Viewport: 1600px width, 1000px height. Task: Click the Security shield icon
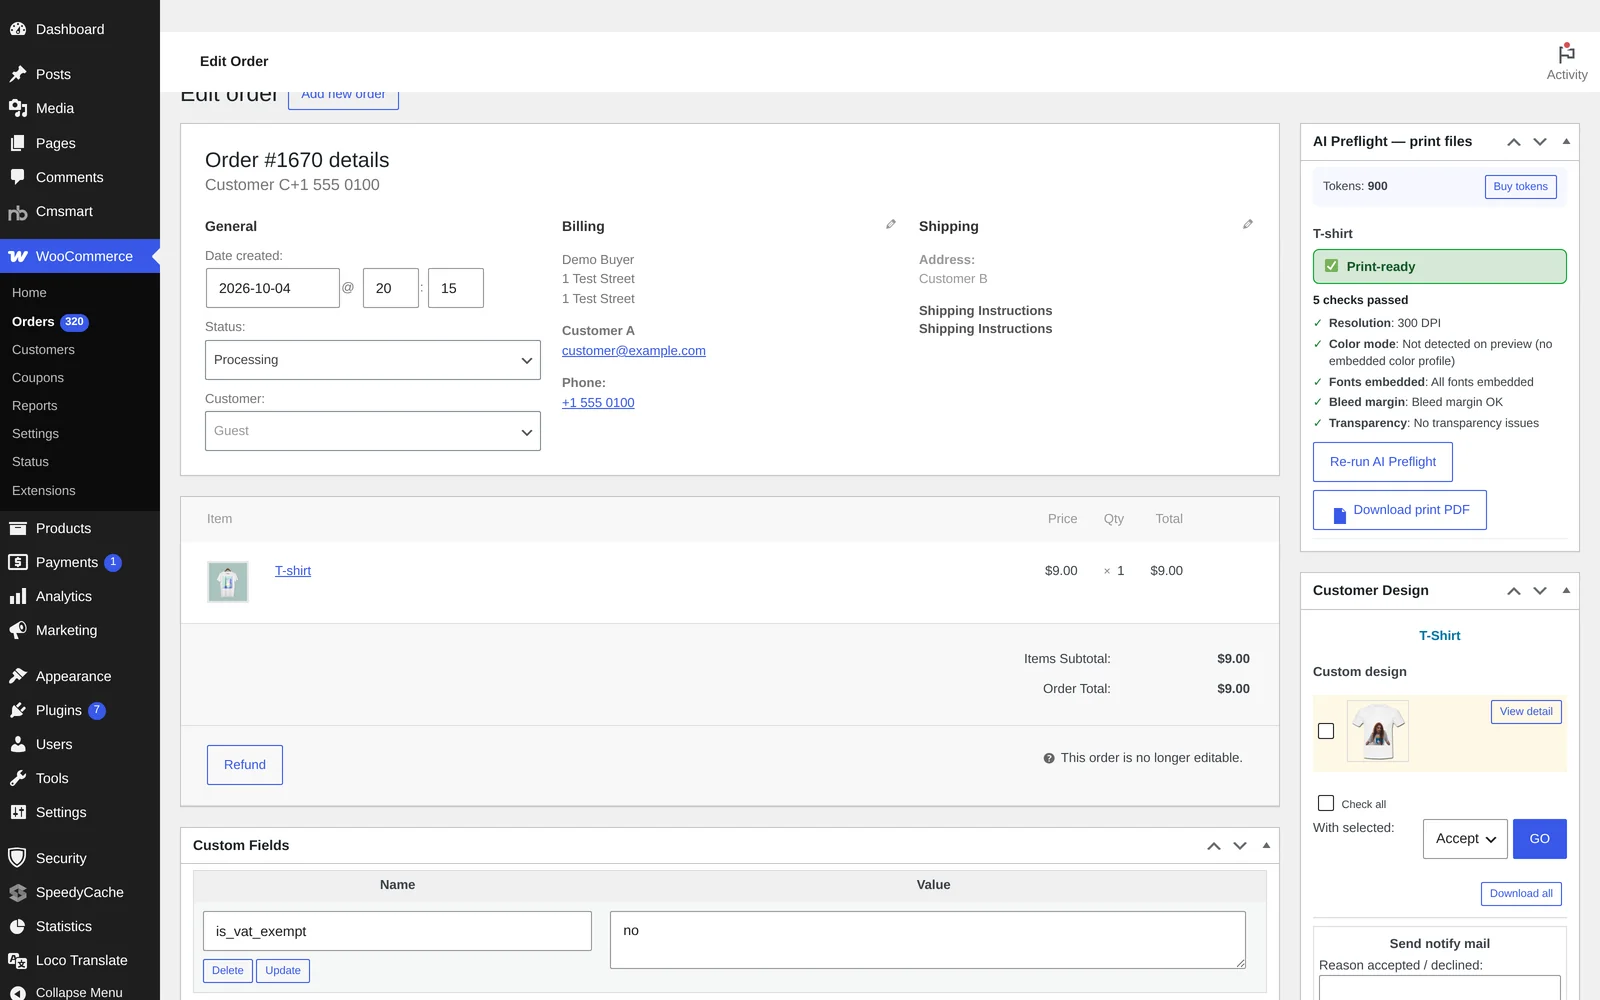pyautogui.click(x=18, y=858)
